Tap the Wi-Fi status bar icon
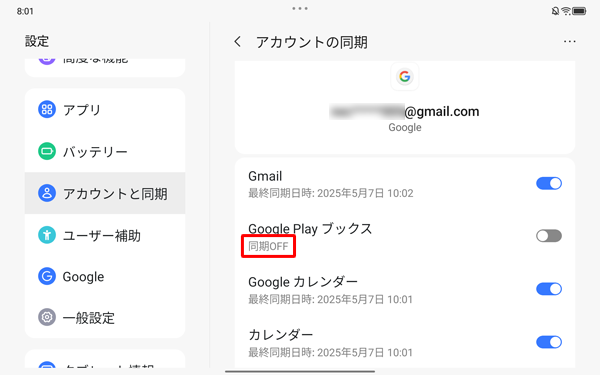Image resolution: width=600 pixels, height=375 pixels. 566,11
